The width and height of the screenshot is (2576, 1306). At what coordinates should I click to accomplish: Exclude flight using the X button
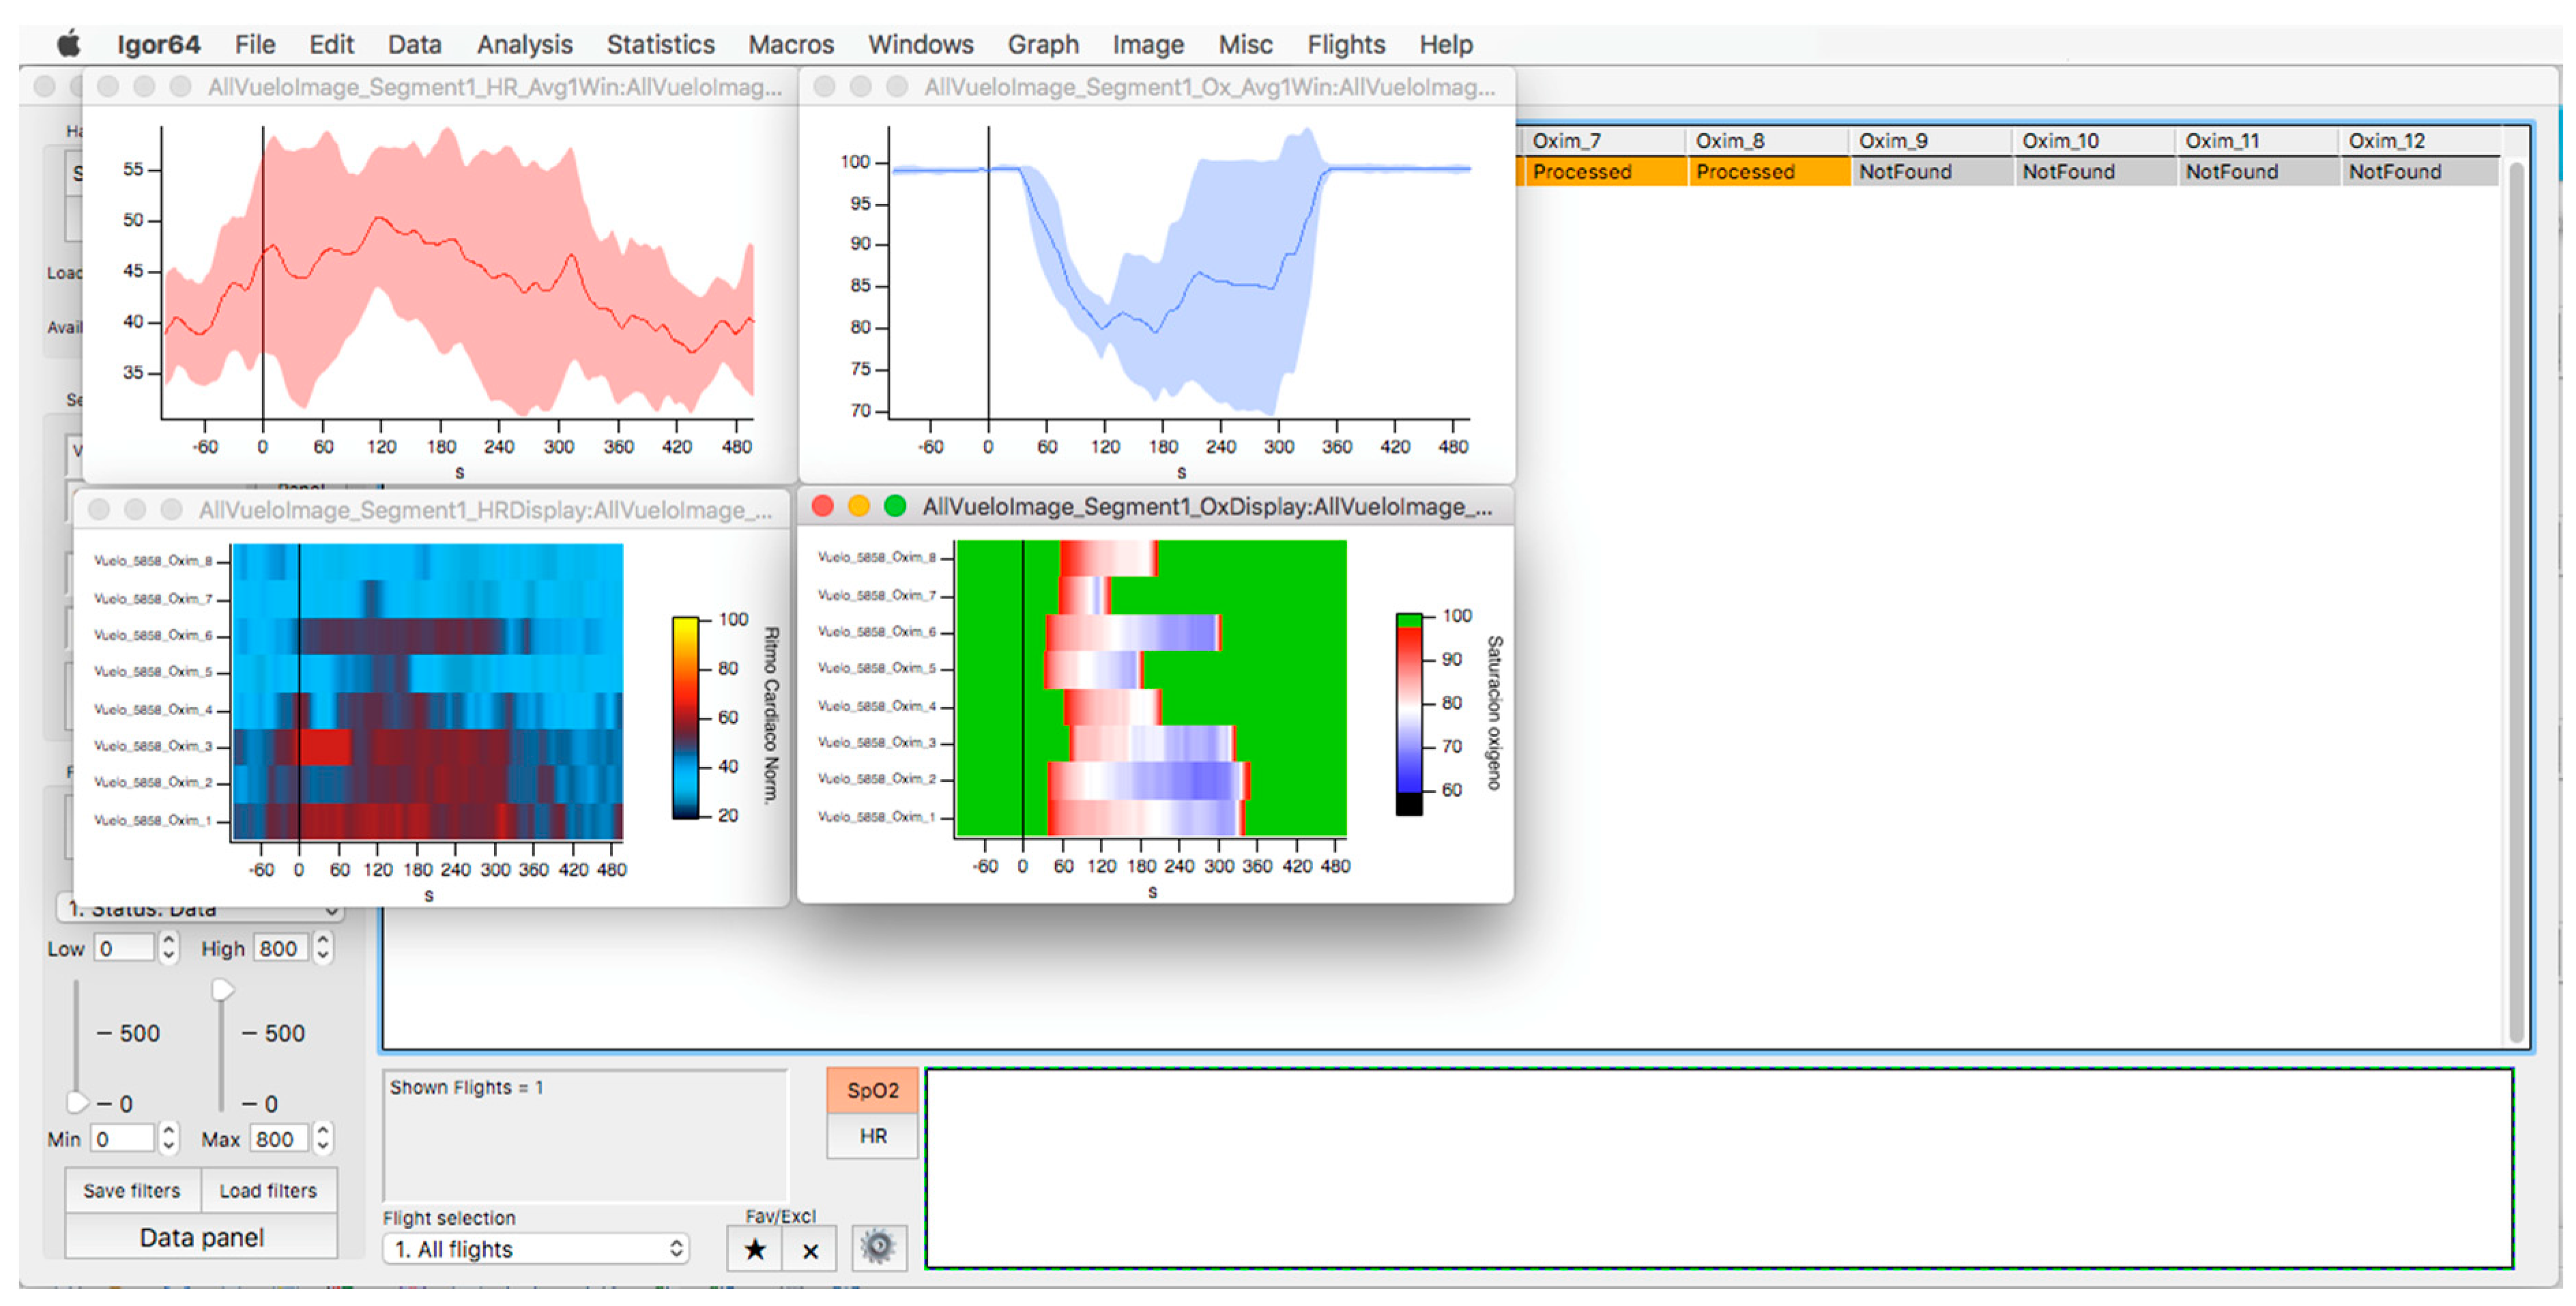coord(810,1249)
